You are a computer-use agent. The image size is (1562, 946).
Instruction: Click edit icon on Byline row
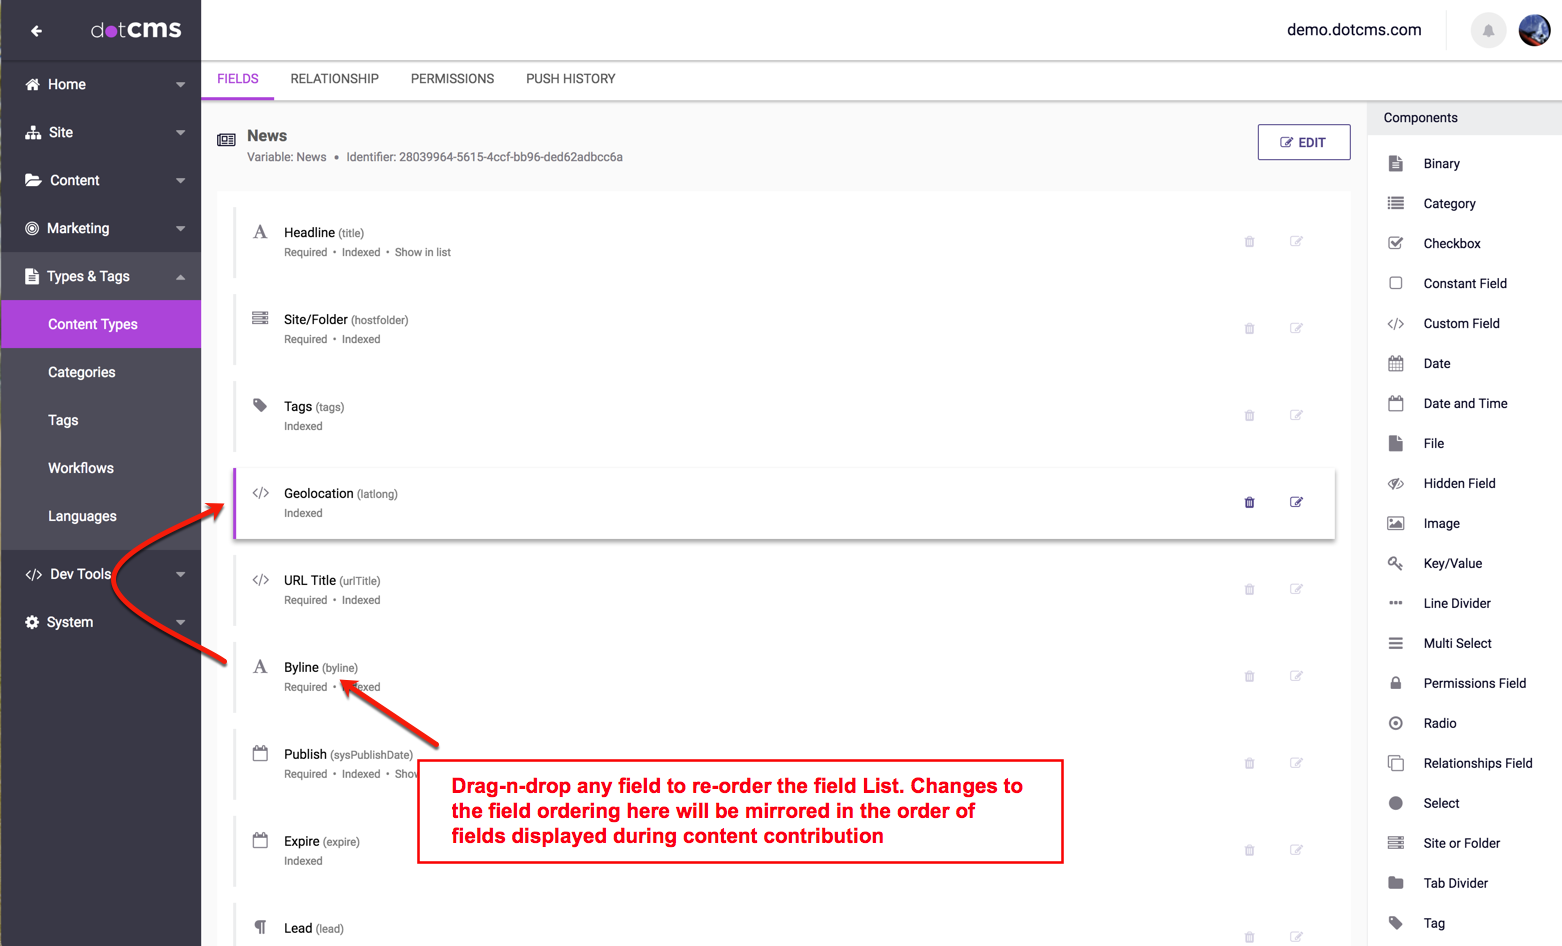tap(1296, 676)
